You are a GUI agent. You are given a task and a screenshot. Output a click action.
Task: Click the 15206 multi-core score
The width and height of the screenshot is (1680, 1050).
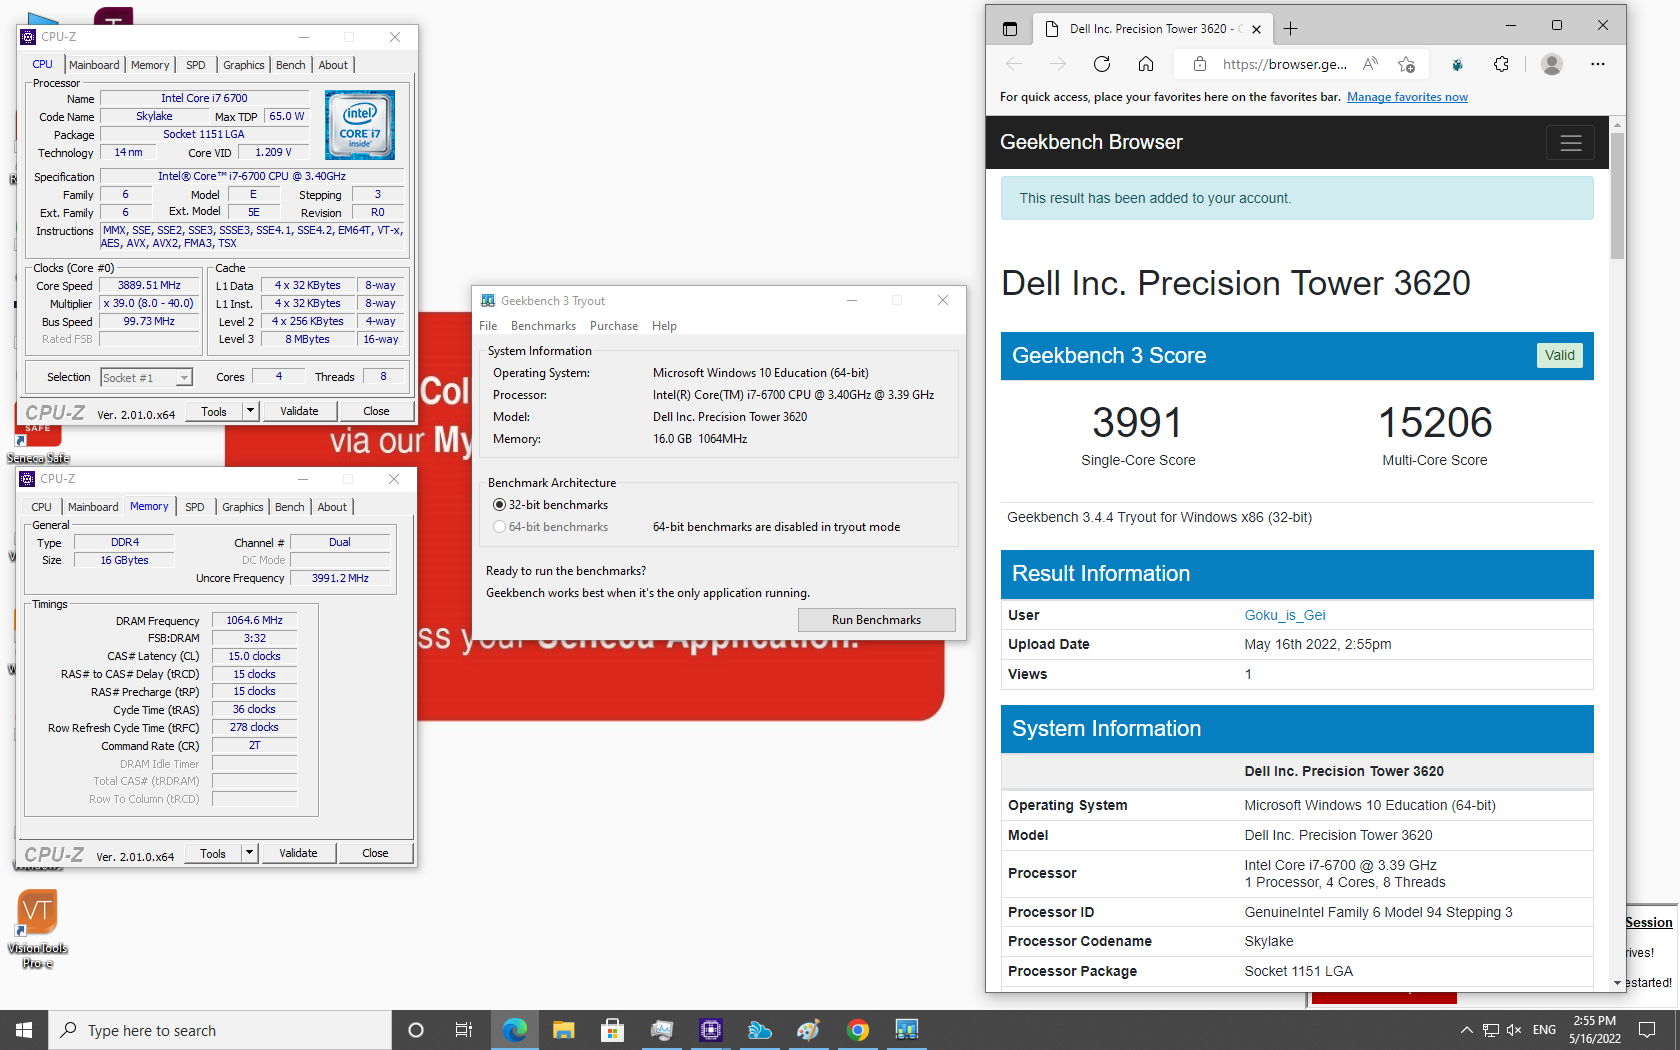(1435, 422)
